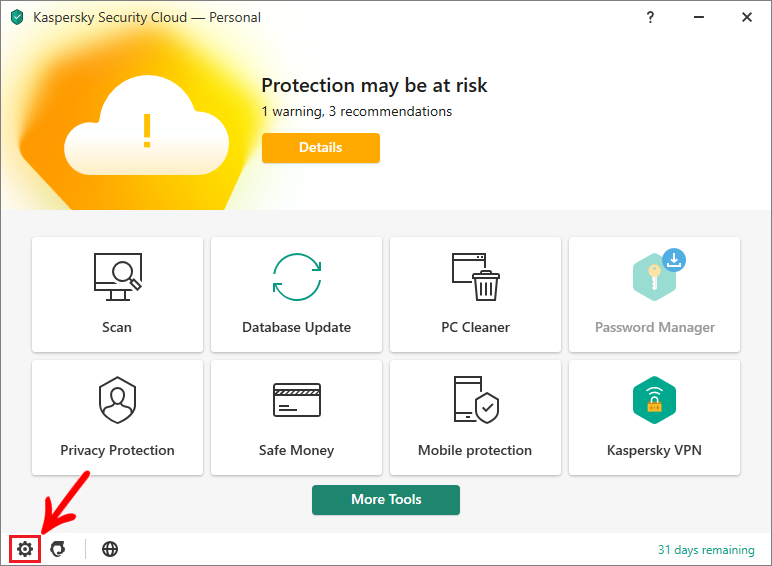Click the Kaspersky shield logo in title bar

(17, 17)
